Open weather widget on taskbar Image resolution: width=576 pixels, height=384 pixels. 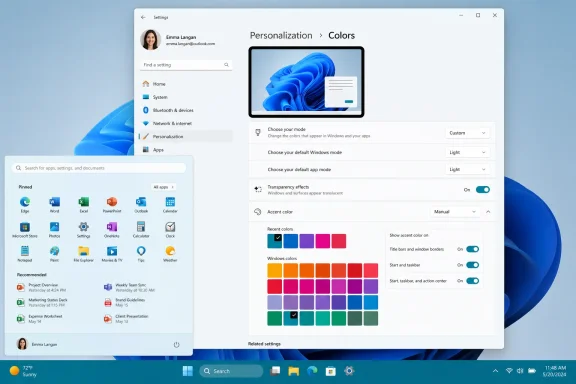tap(23, 371)
